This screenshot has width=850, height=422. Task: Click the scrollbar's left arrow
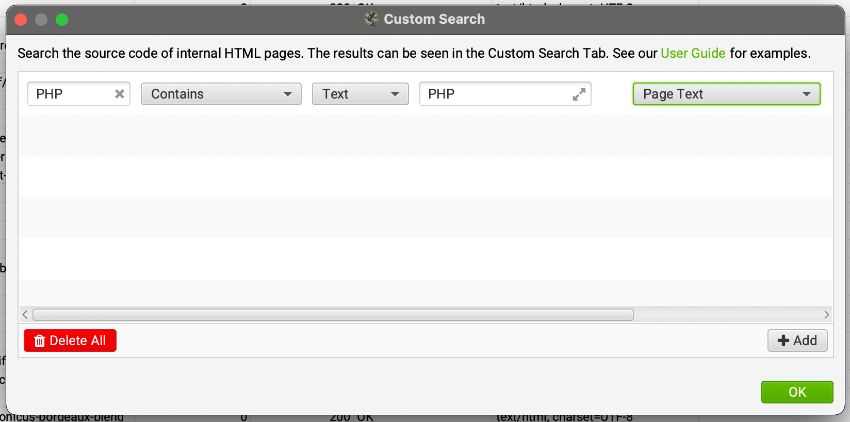click(25, 314)
